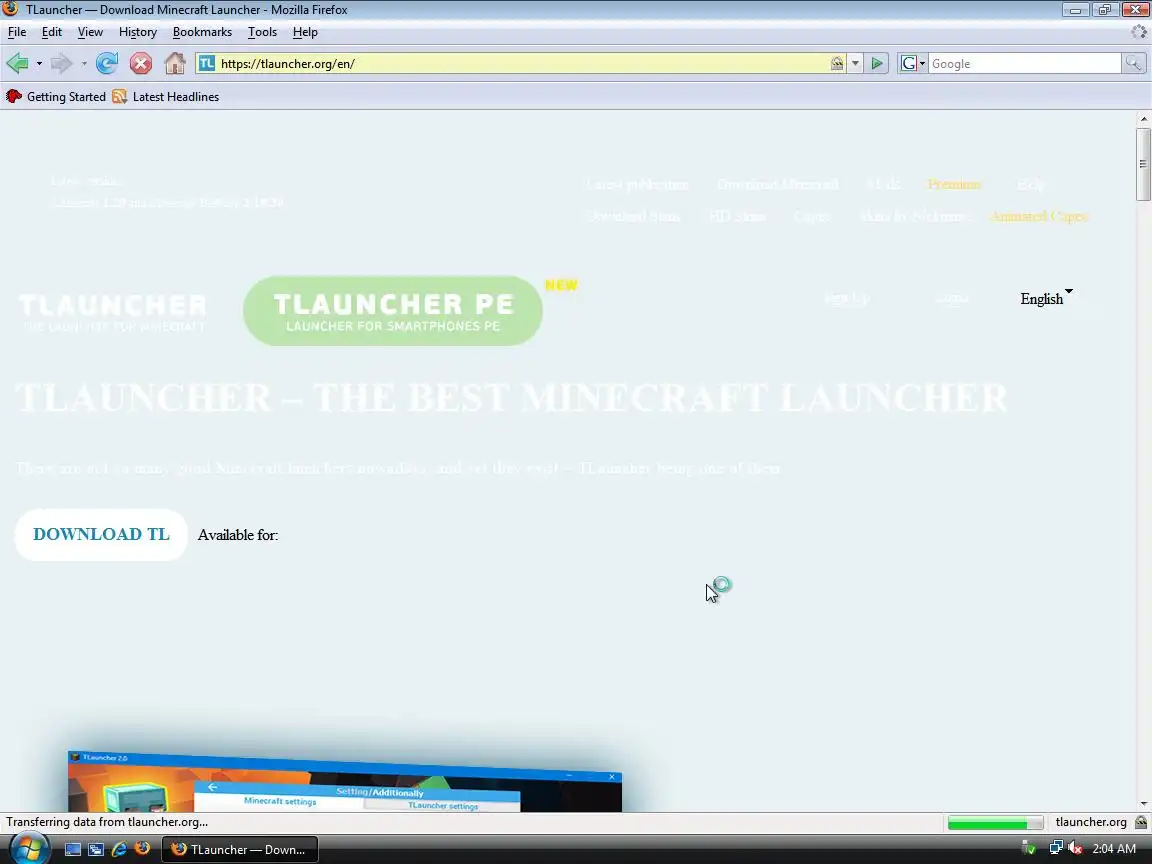Click the padlock icon in the address bar
Image resolution: width=1152 pixels, height=864 pixels.
837,63
